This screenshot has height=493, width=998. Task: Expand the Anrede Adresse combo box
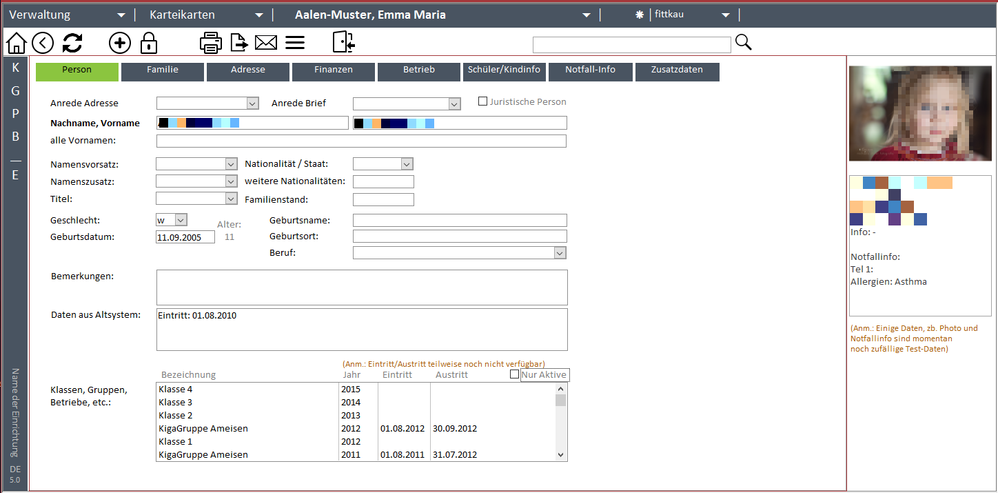253,103
